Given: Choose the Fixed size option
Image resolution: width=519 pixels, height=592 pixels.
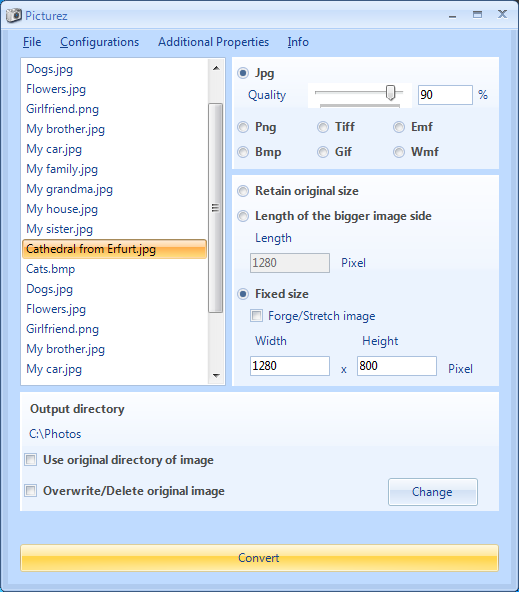Looking at the screenshot, I should coord(243,294).
